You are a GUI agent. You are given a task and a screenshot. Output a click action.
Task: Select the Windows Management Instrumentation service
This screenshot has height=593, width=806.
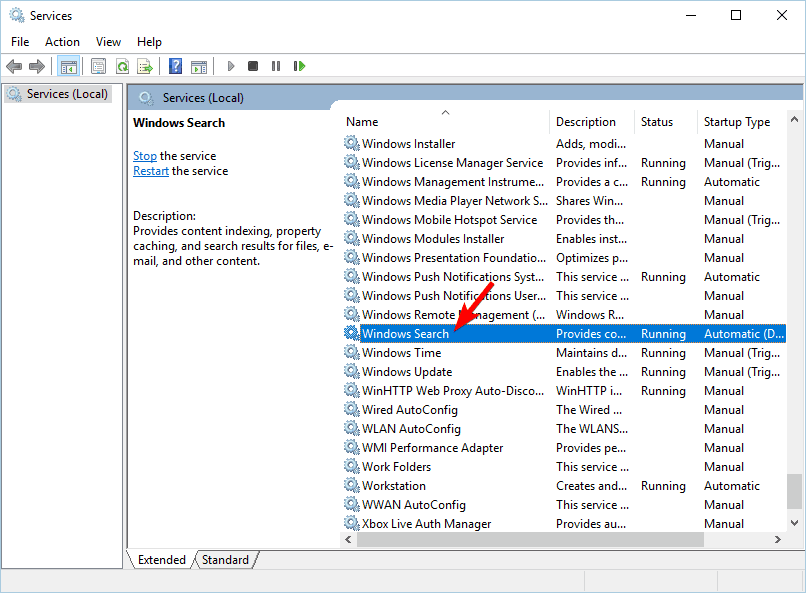[564, 181]
